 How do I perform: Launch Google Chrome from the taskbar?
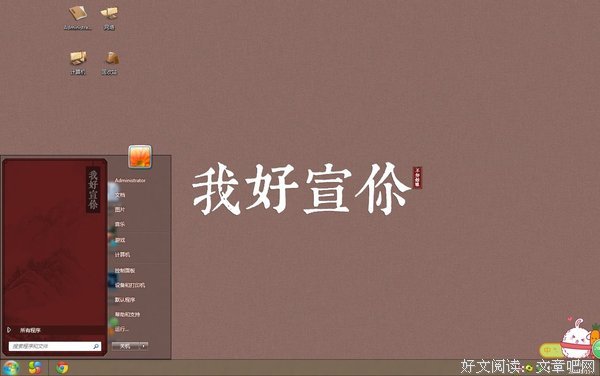(x=62, y=368)
